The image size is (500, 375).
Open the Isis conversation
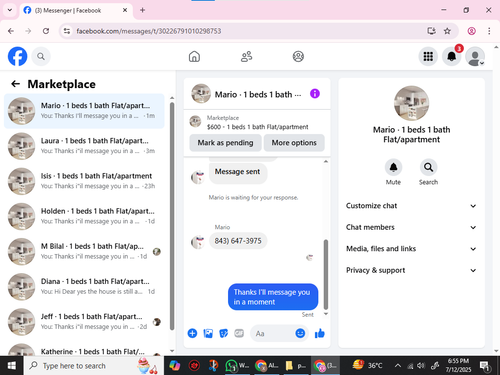point(84,181)
